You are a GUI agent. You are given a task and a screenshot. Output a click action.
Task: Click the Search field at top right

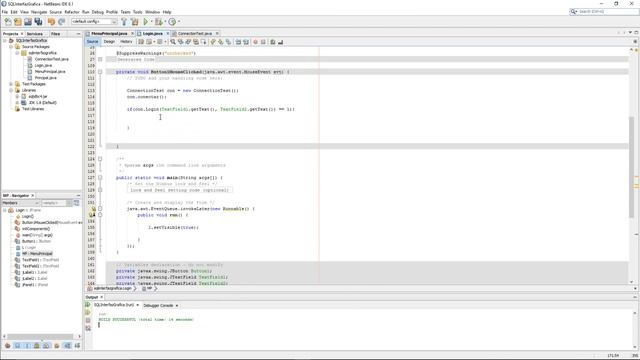(604, 11)
